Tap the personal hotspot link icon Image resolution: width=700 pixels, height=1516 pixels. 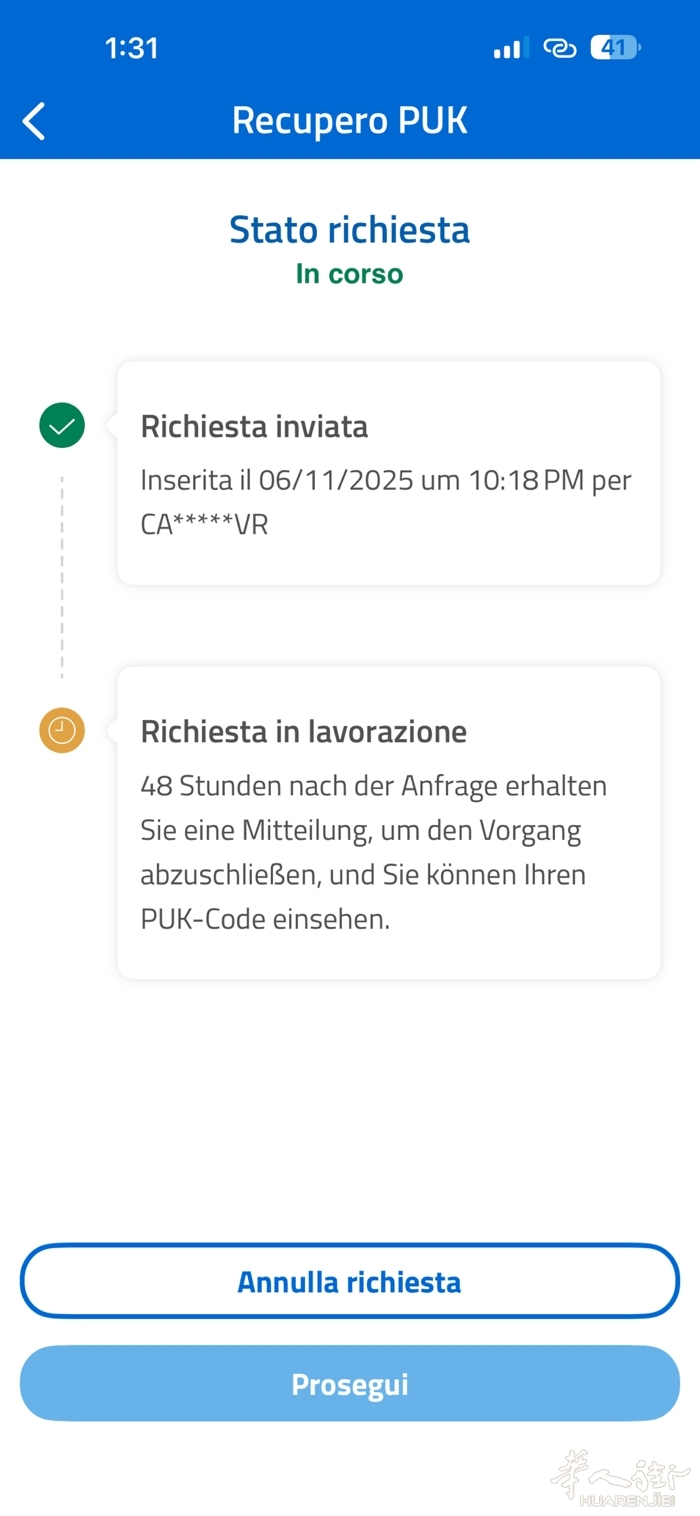(x=559, y=48)
